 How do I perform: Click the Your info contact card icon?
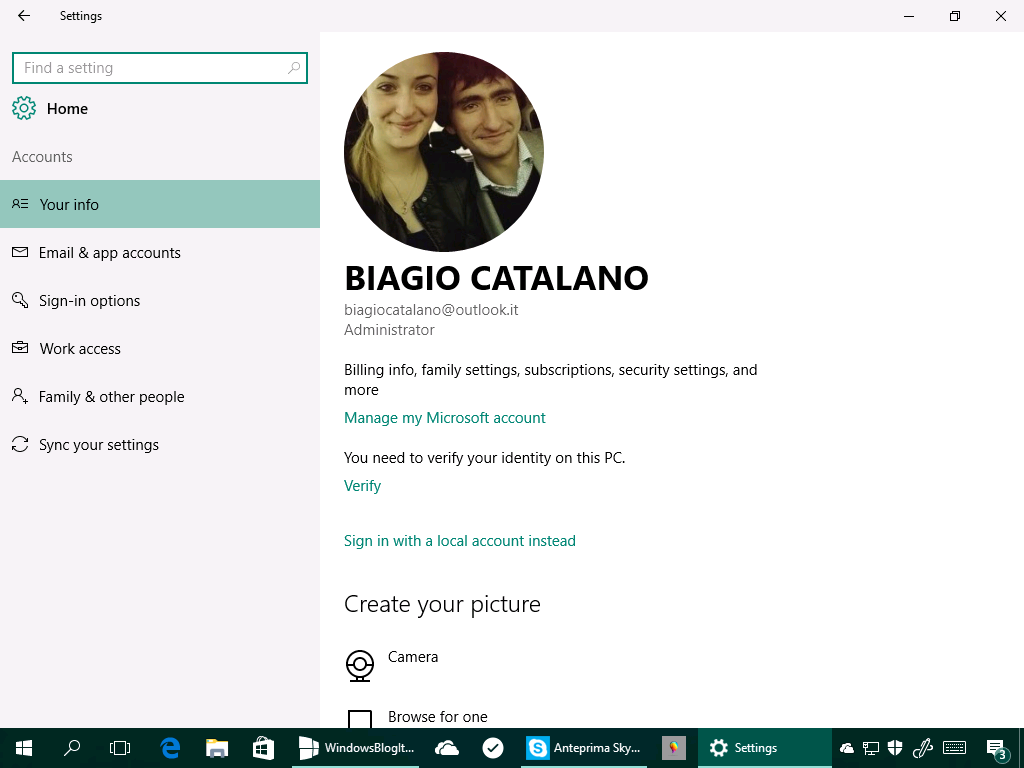point(20,204)
